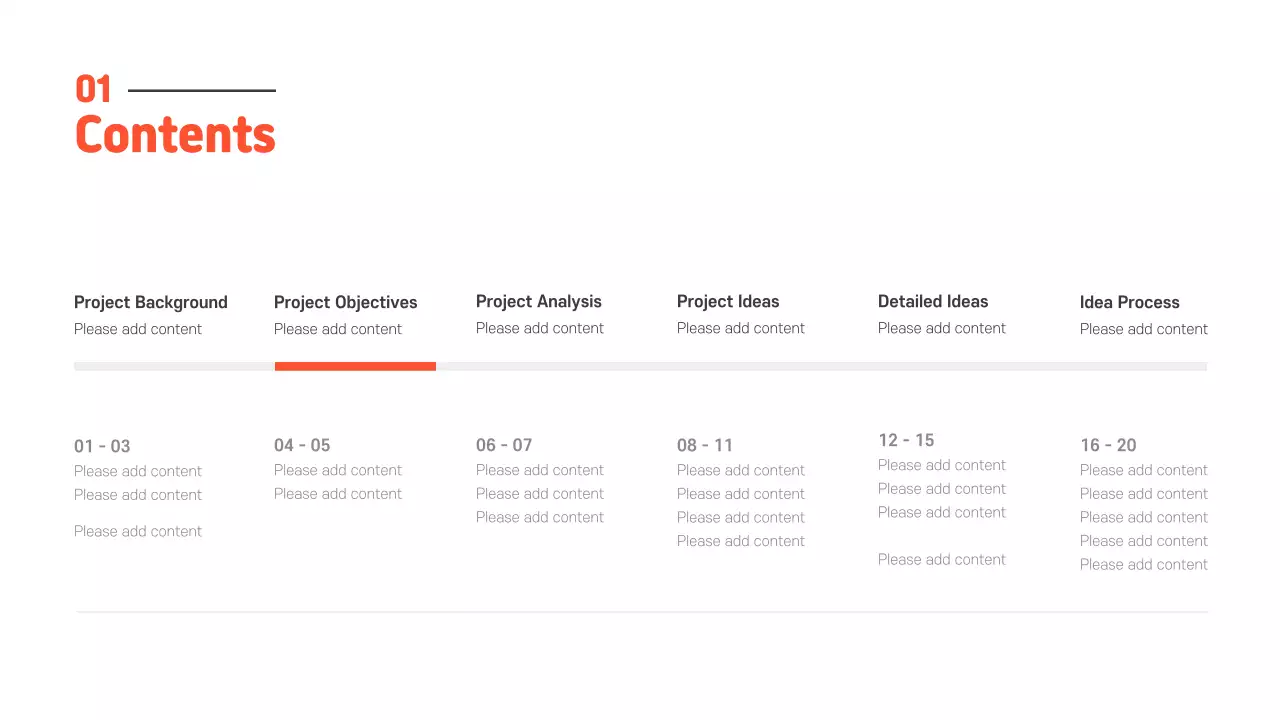Screen dimensions: 1280x720
Task: Click the "01 - 03" page range
Action: (x=102, y=446)
